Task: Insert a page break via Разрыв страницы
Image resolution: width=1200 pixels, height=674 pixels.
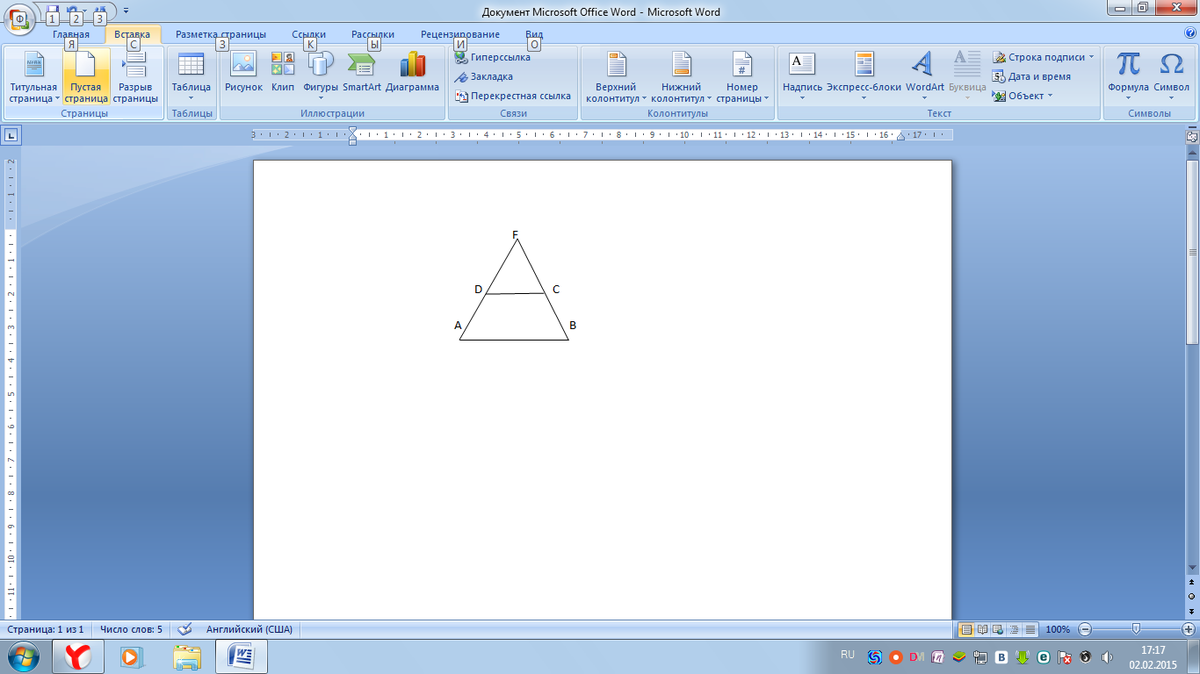Action: (134, 80)
